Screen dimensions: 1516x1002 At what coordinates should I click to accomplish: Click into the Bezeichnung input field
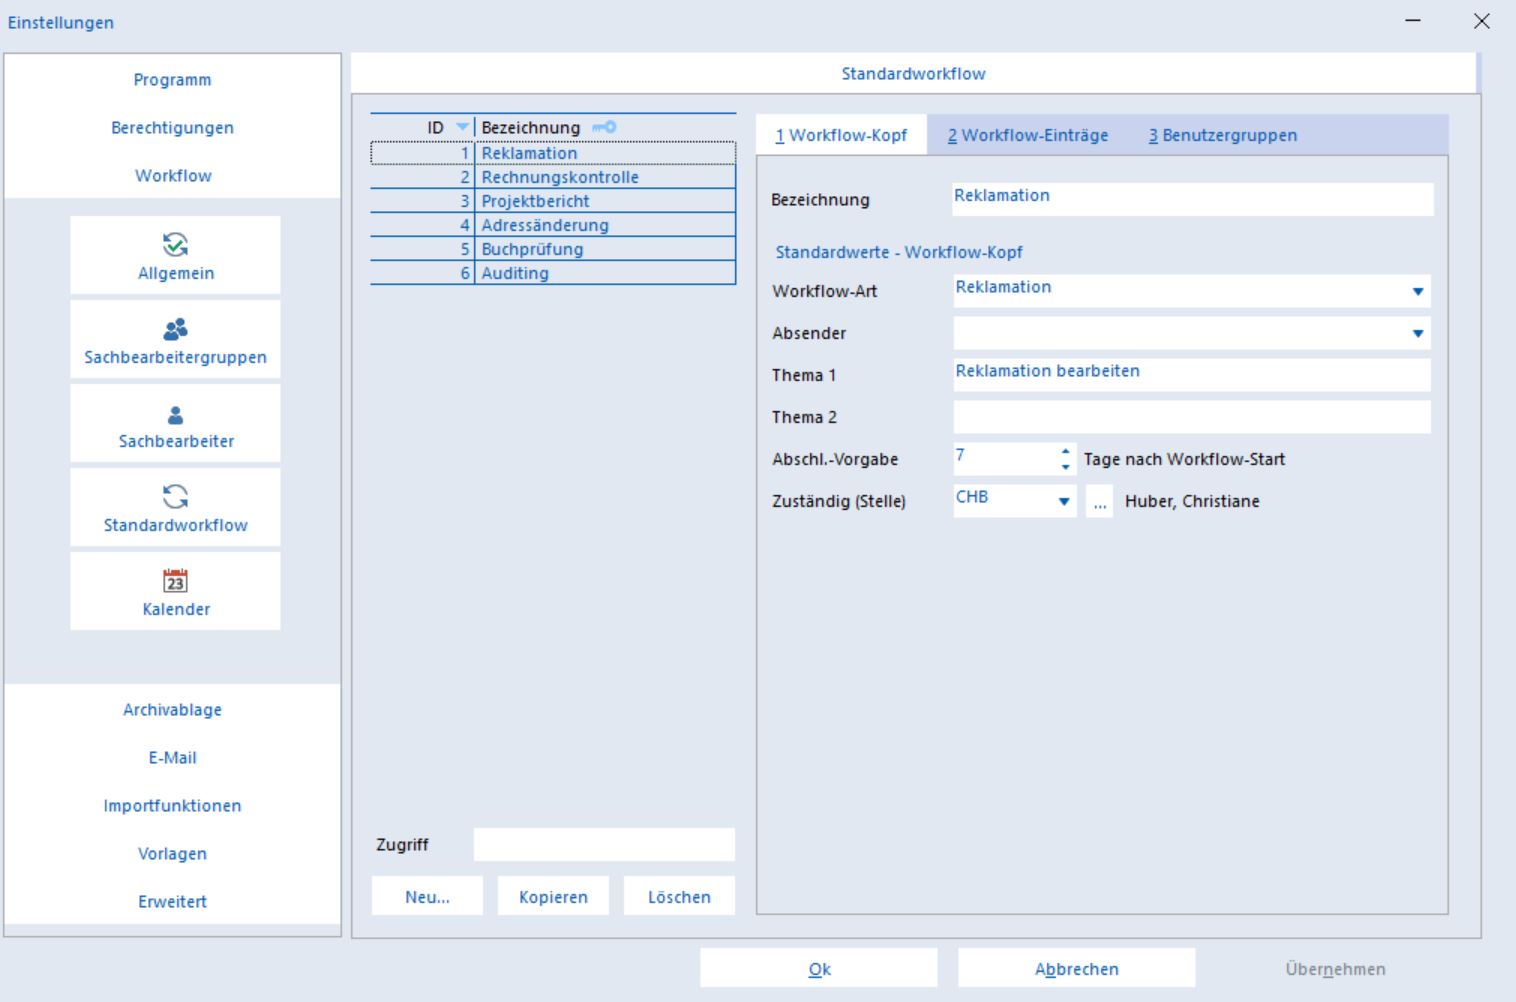pyautogui.click(x=1192, y=199)
